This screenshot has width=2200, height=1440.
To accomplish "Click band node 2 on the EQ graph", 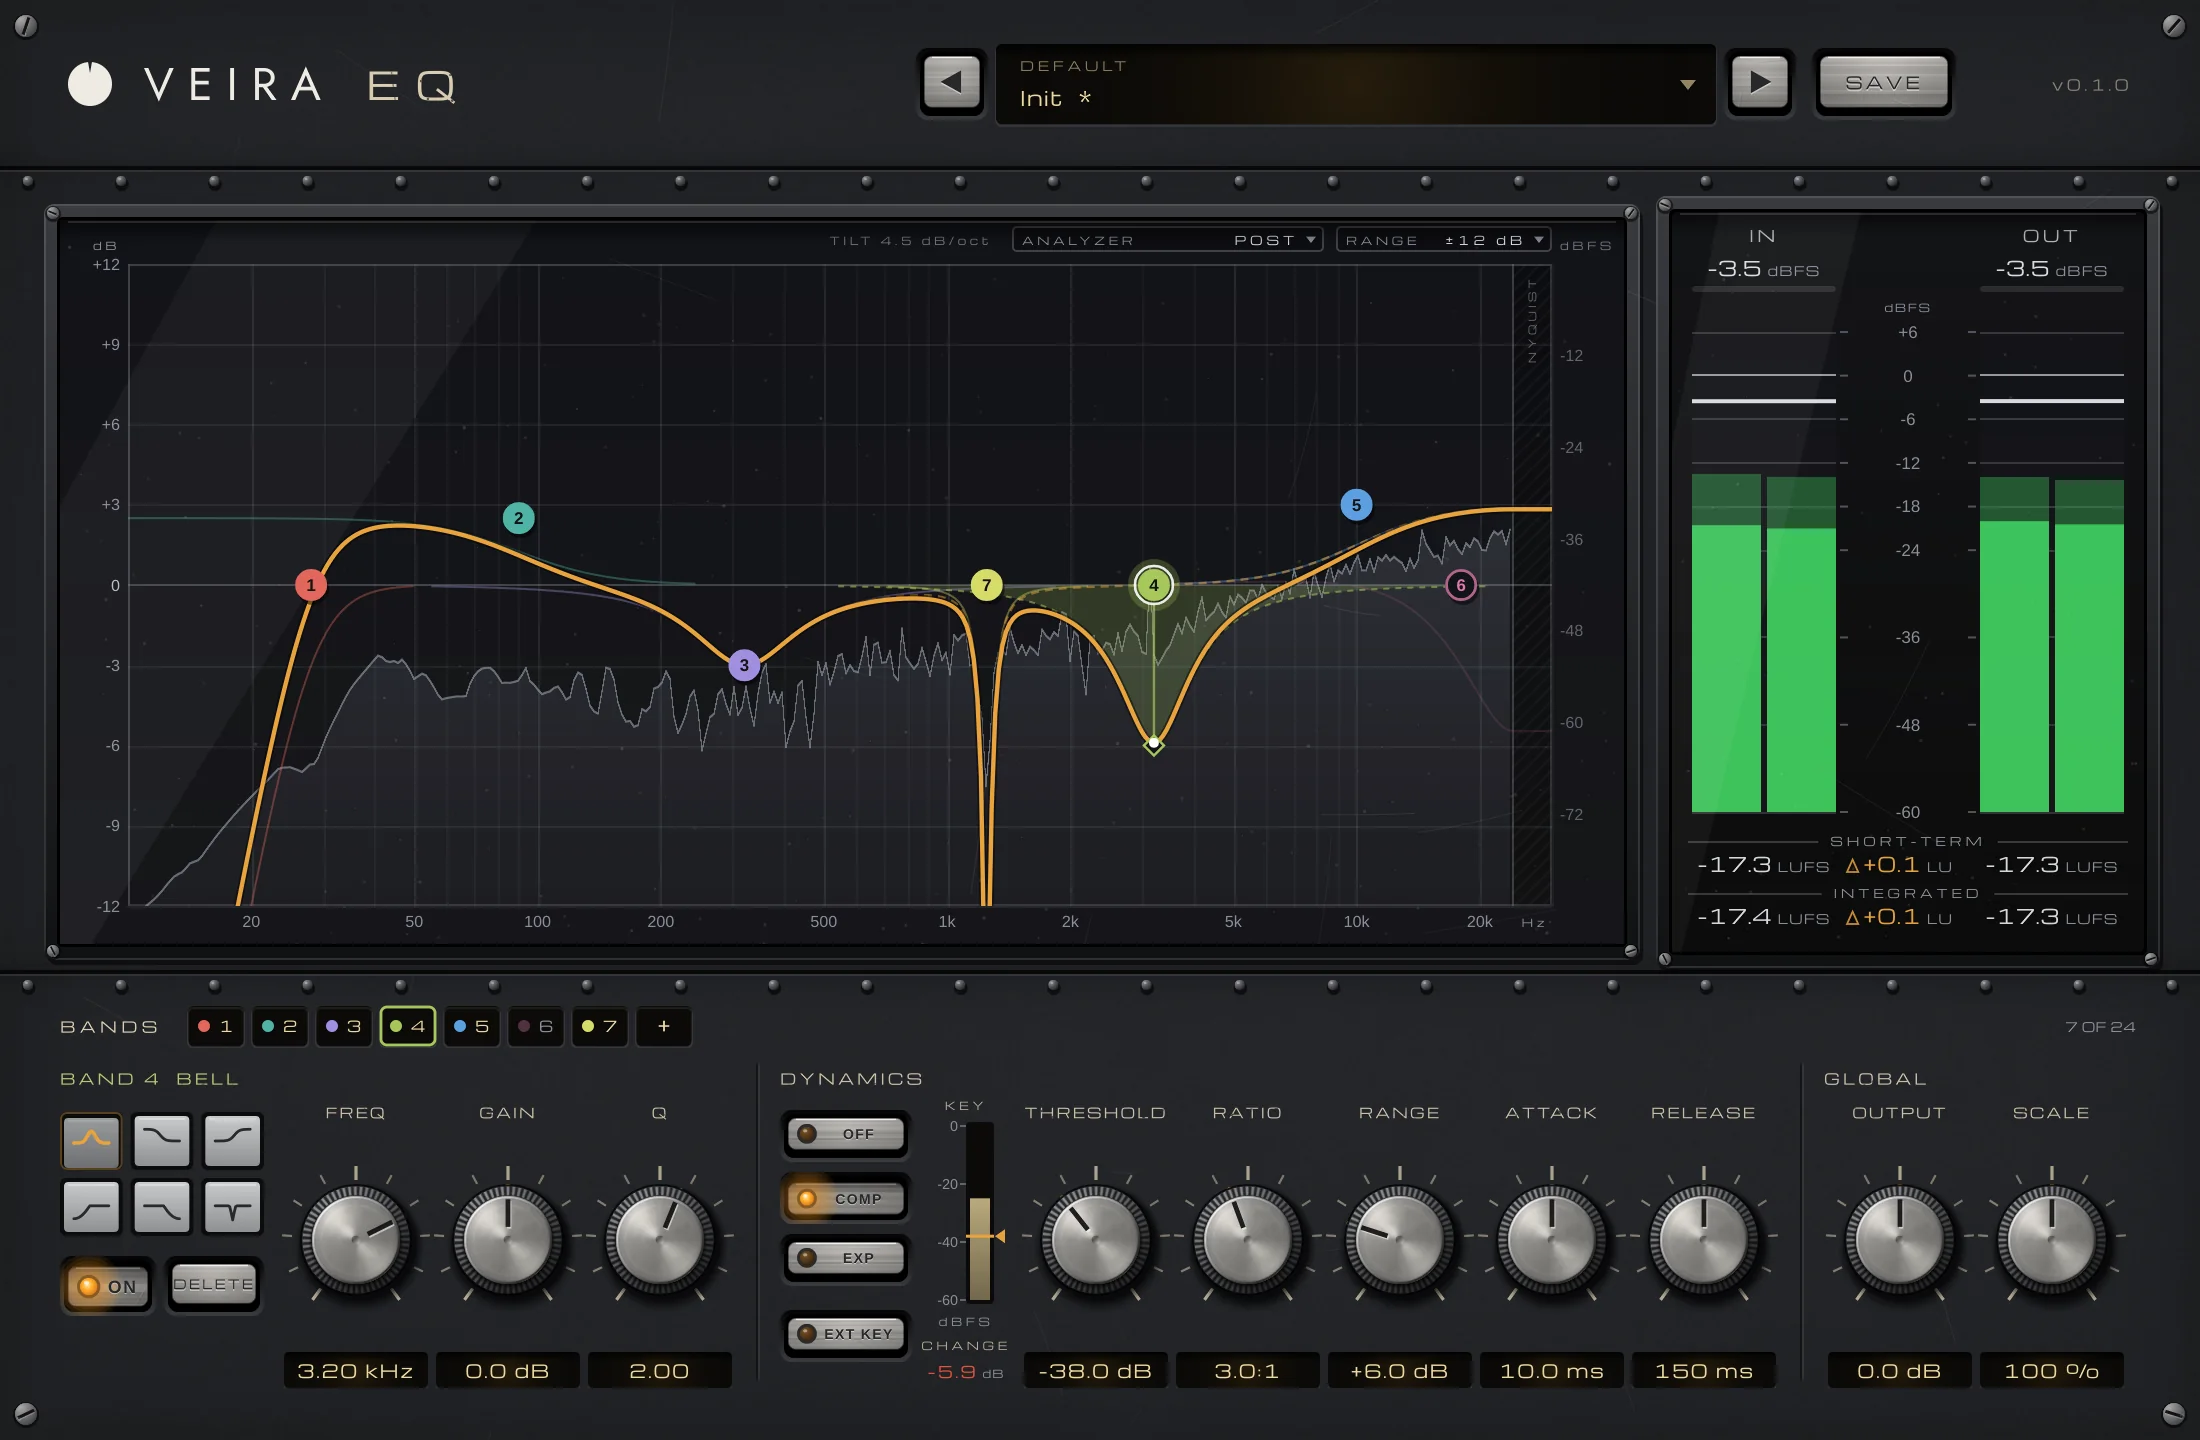I will [518, 518].
